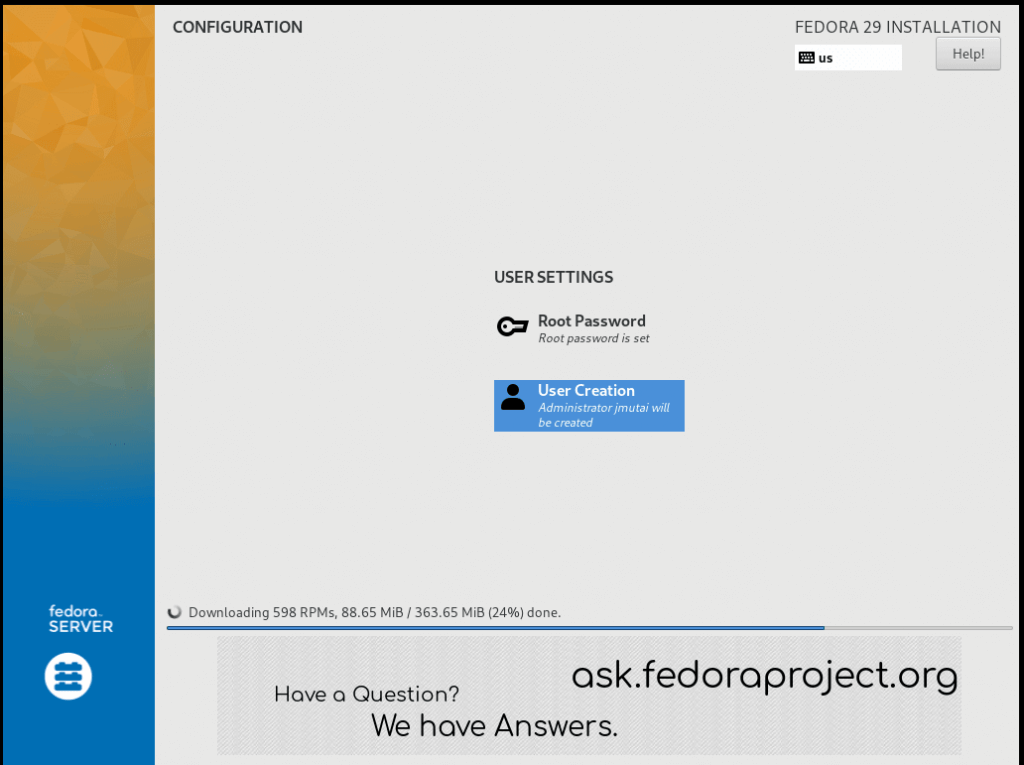Visit the ask.fedoraproject.org link

point(763,675)
